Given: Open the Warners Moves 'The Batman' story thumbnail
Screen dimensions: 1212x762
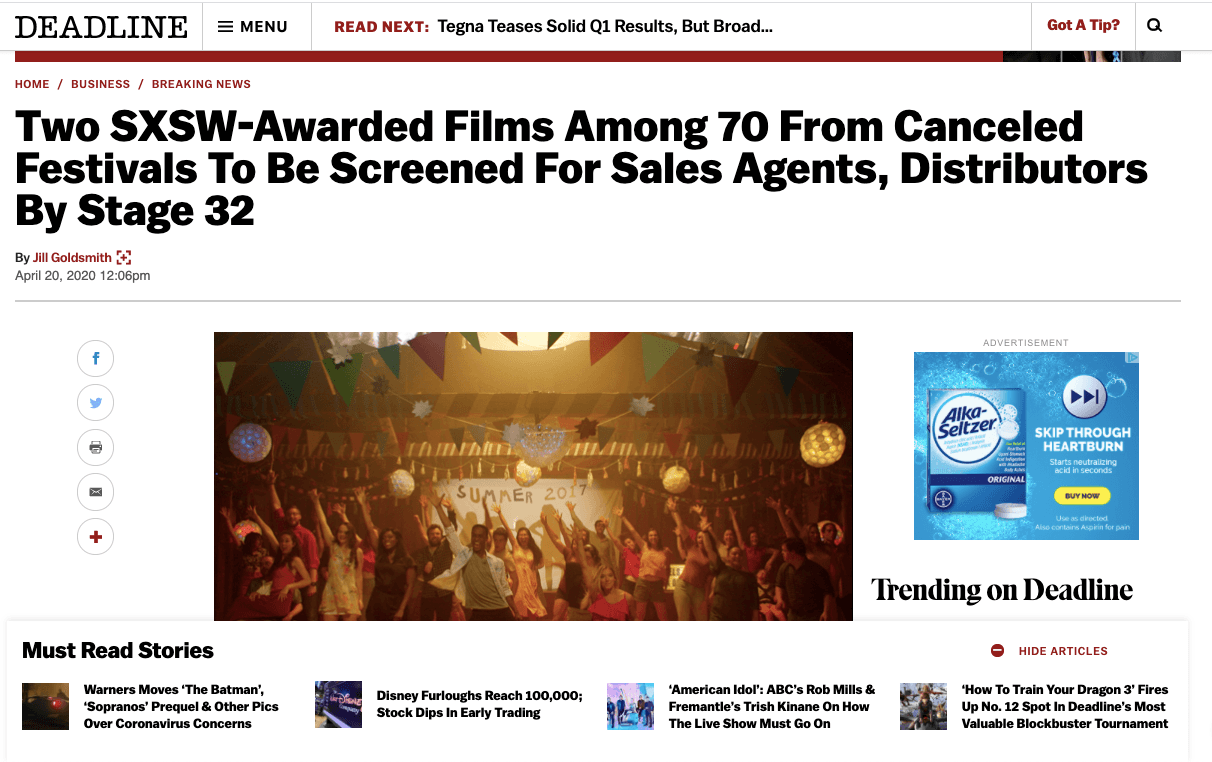Looking at the screenshot, I should pyautogui.click(x=45, y=706).
